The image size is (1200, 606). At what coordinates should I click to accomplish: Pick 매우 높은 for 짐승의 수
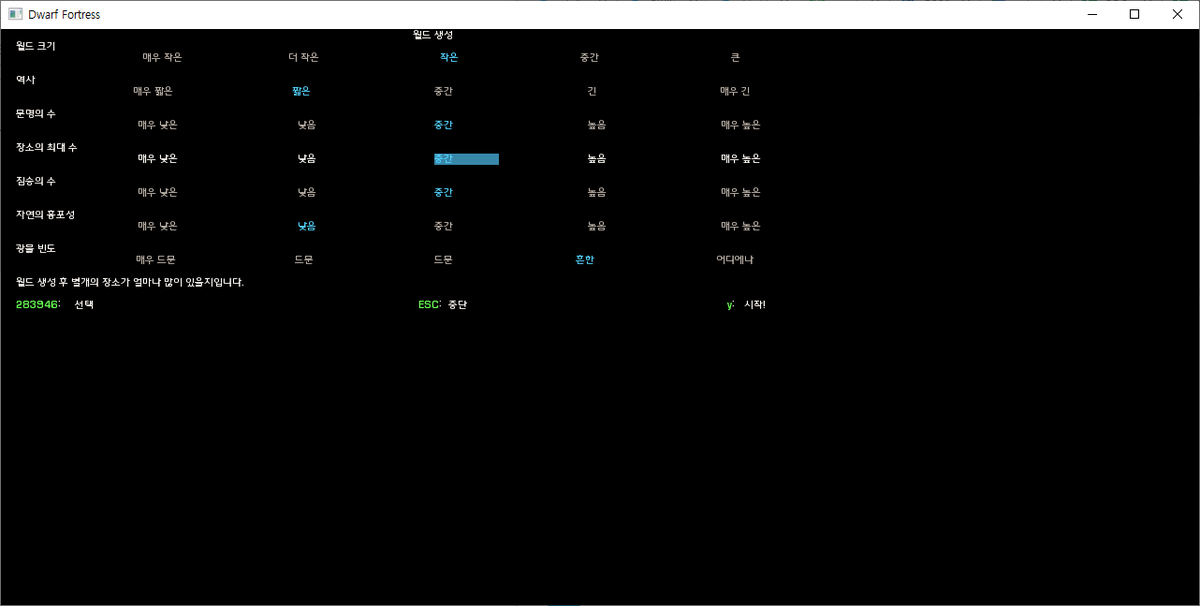pyautogui.click(x=740, y=192)
